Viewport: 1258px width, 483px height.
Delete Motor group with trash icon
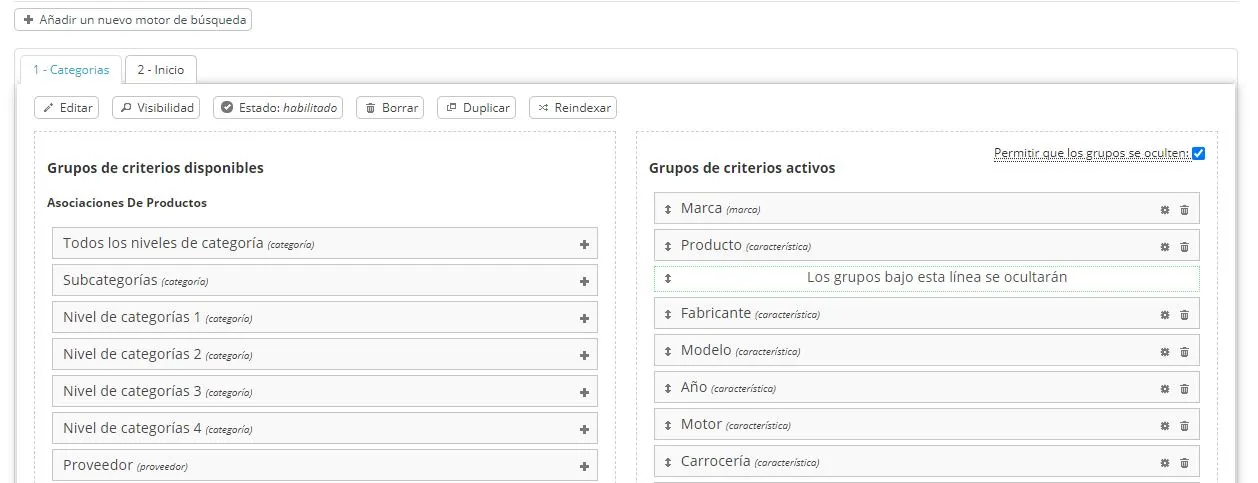(1184, 426)
